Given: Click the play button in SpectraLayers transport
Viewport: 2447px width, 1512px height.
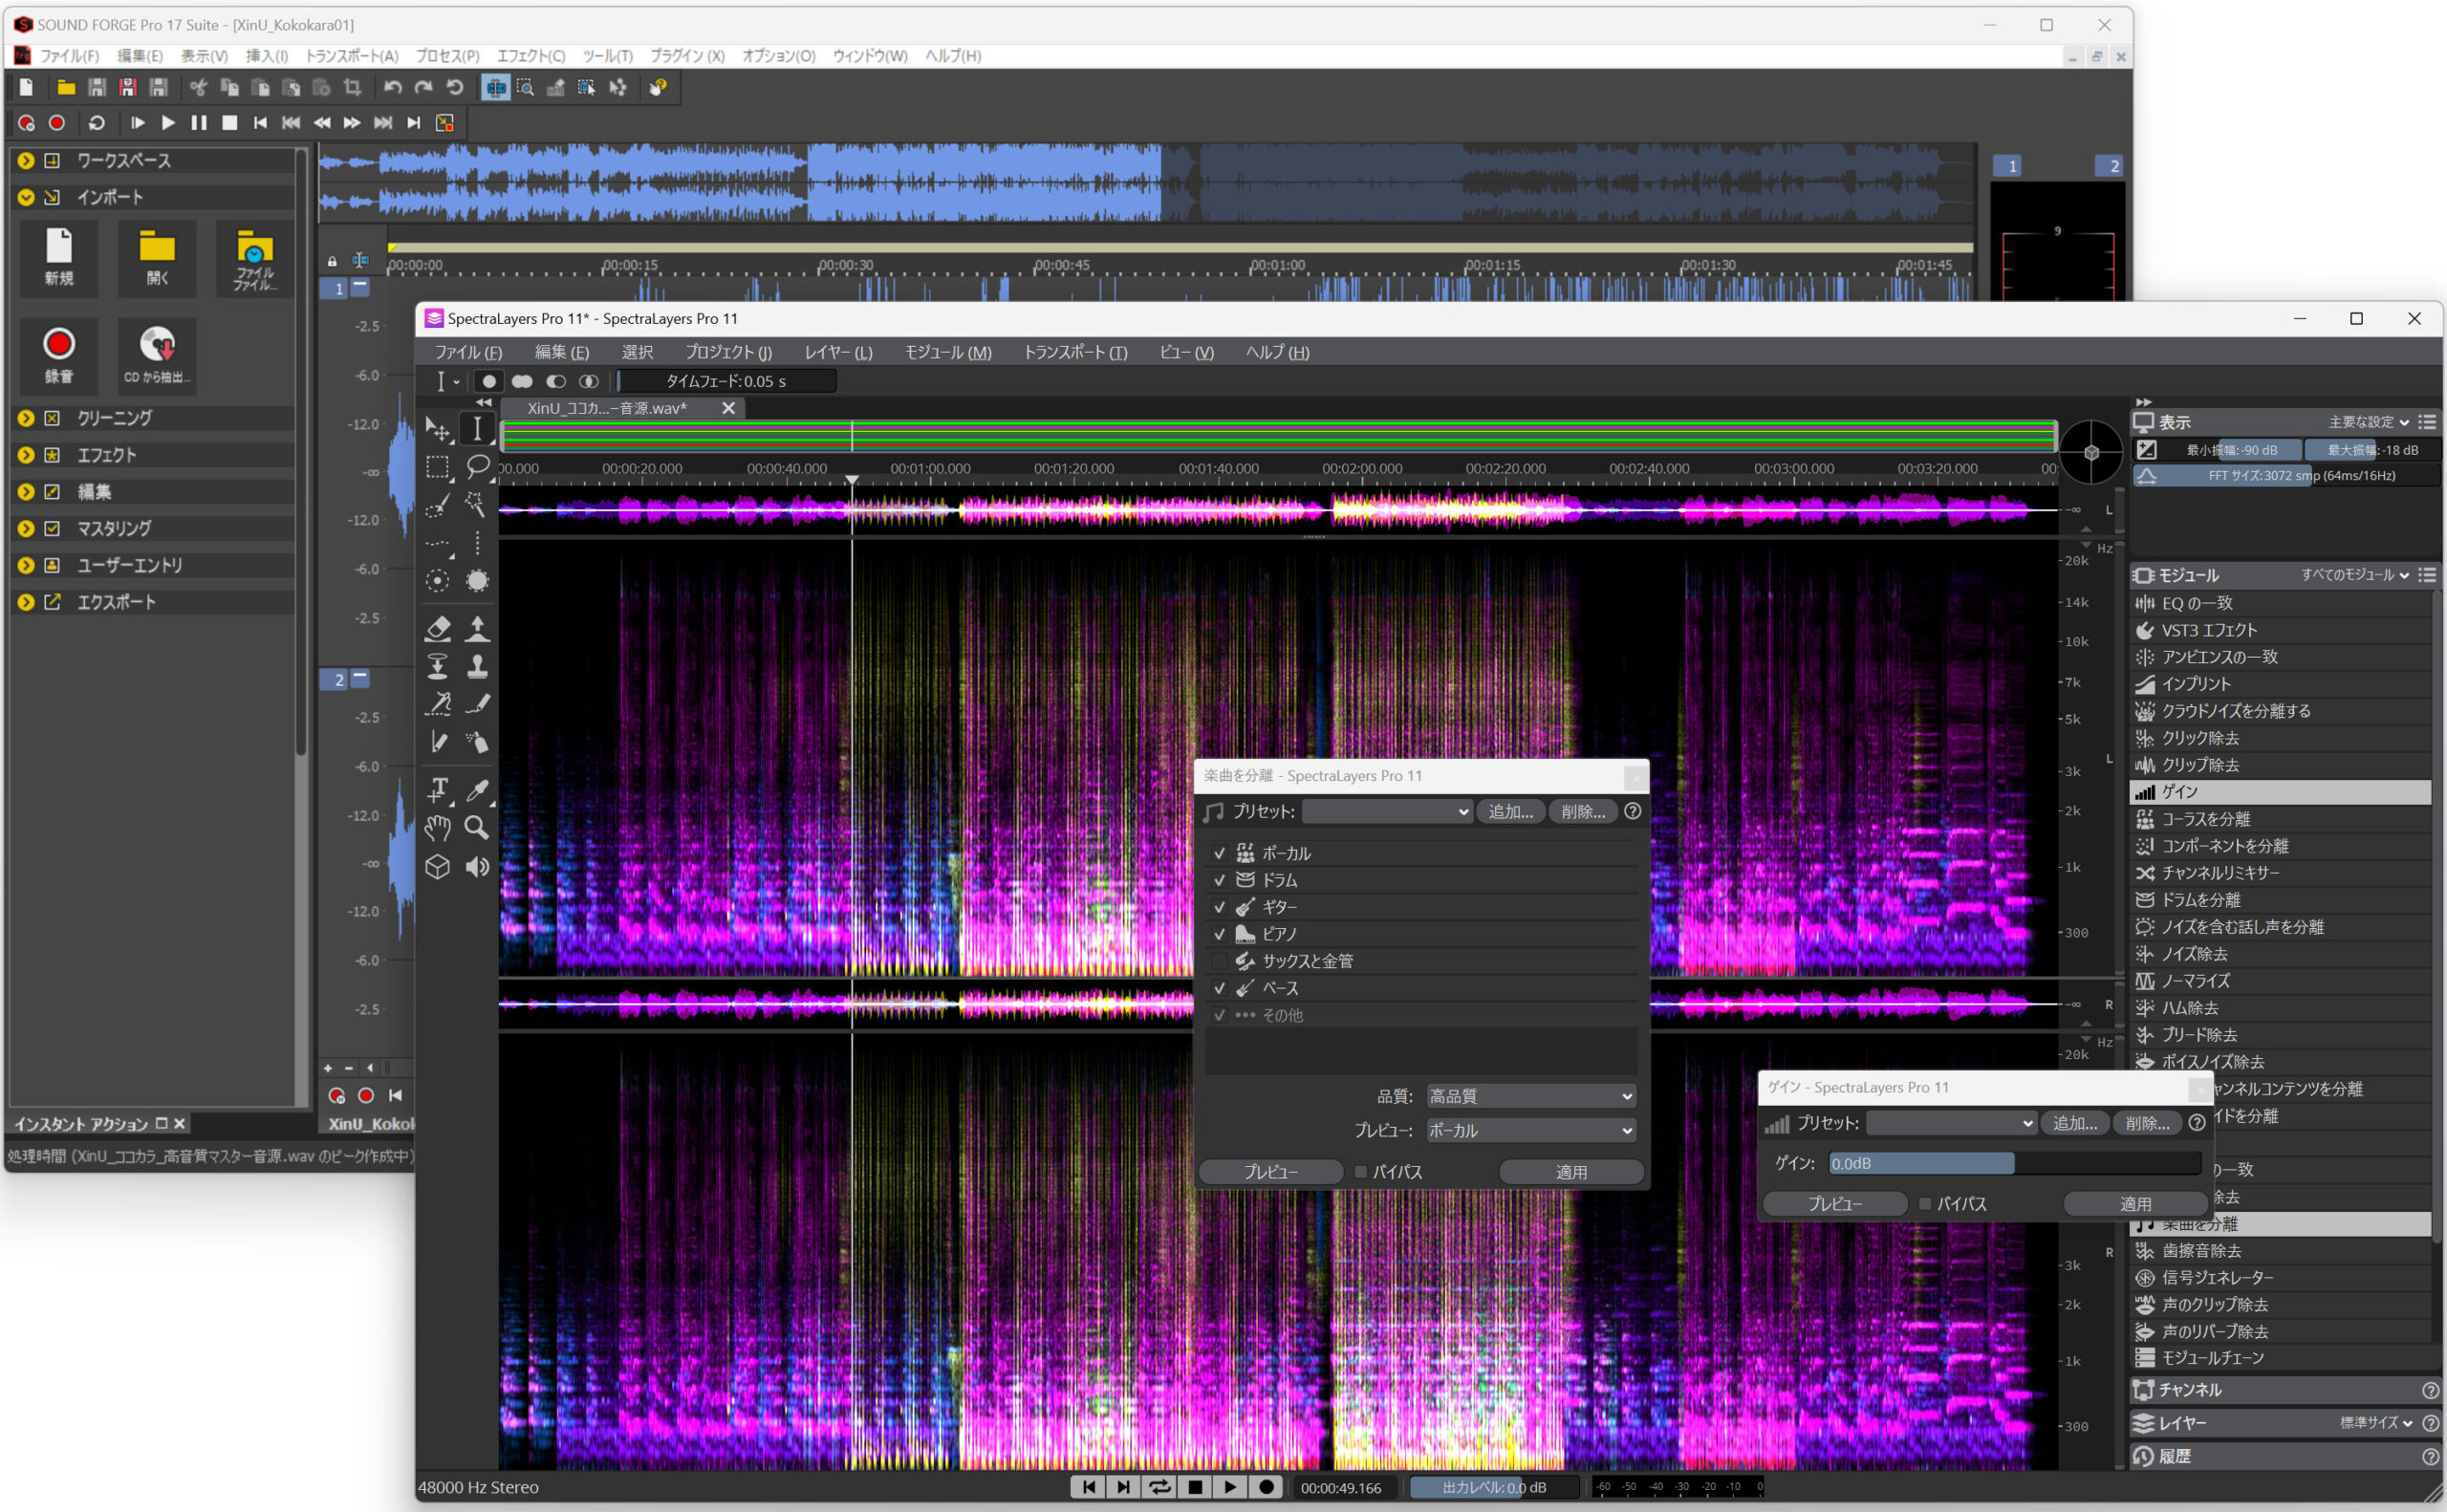Looking at the screenshot, I should point(1230,1487).
